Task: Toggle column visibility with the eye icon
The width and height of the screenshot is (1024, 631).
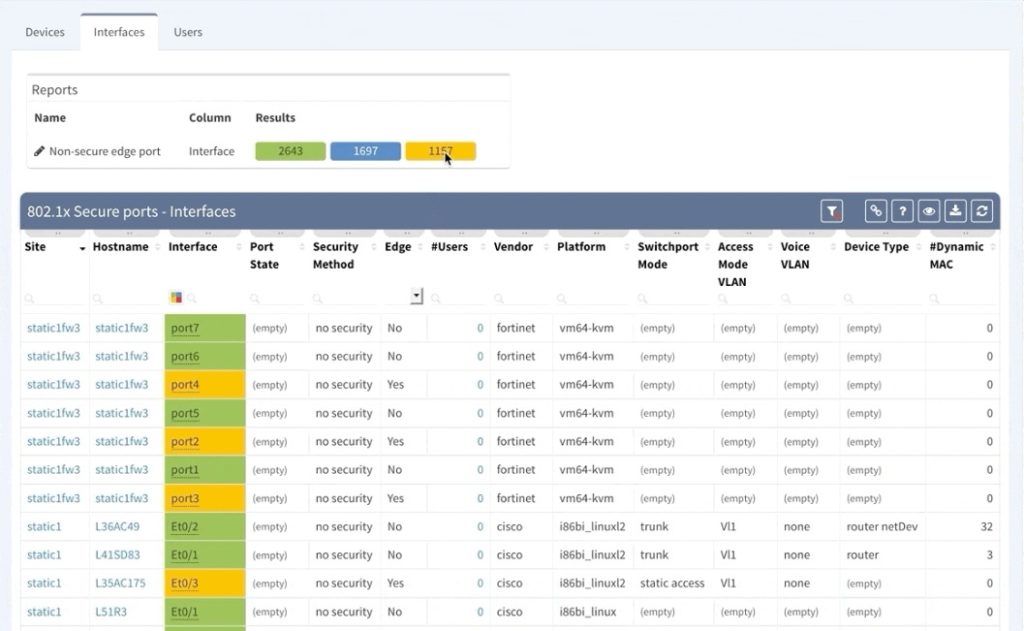Action: tap(929, 211)
